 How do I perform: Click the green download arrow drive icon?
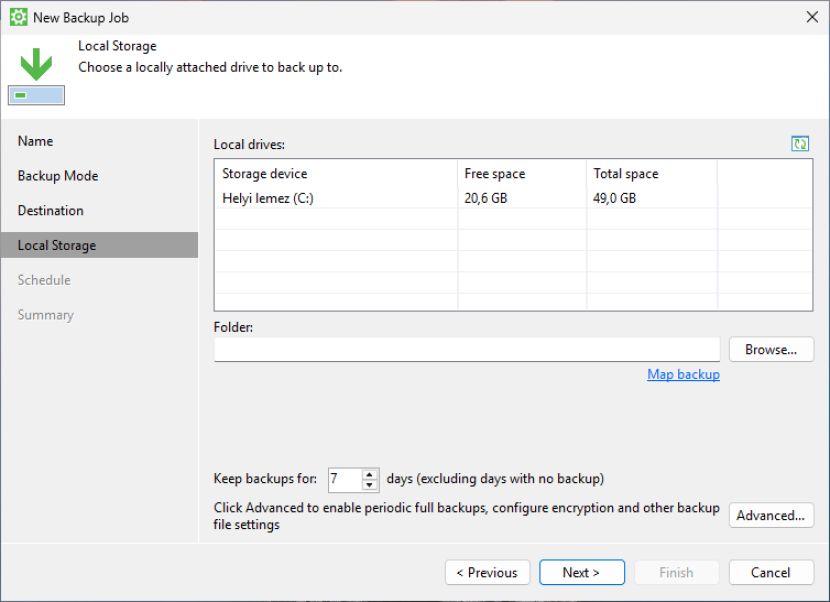[36, 76]
